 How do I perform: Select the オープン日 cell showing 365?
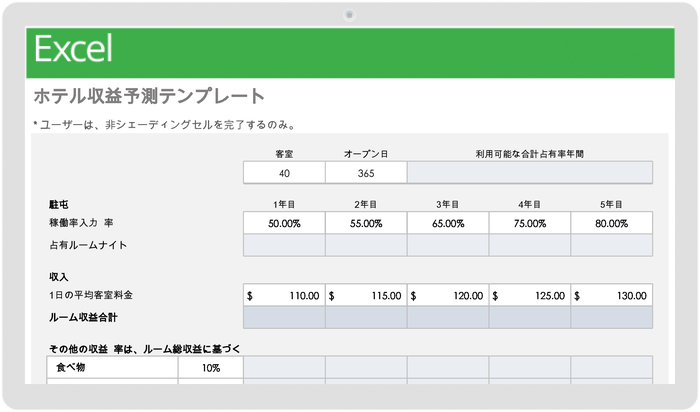[x=366, y=173]
